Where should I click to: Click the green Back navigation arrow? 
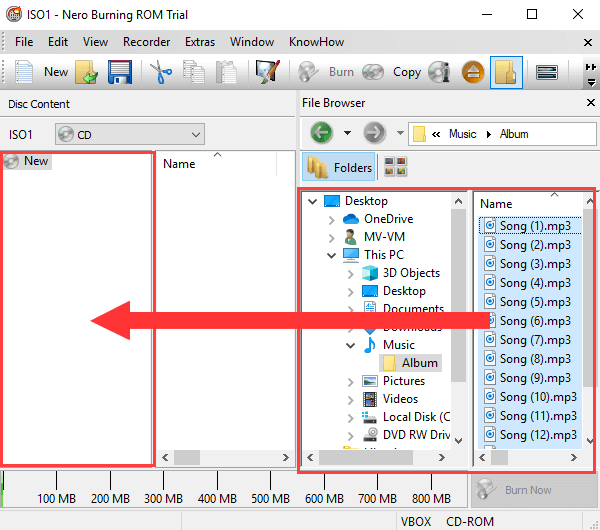tap(321, 133)
